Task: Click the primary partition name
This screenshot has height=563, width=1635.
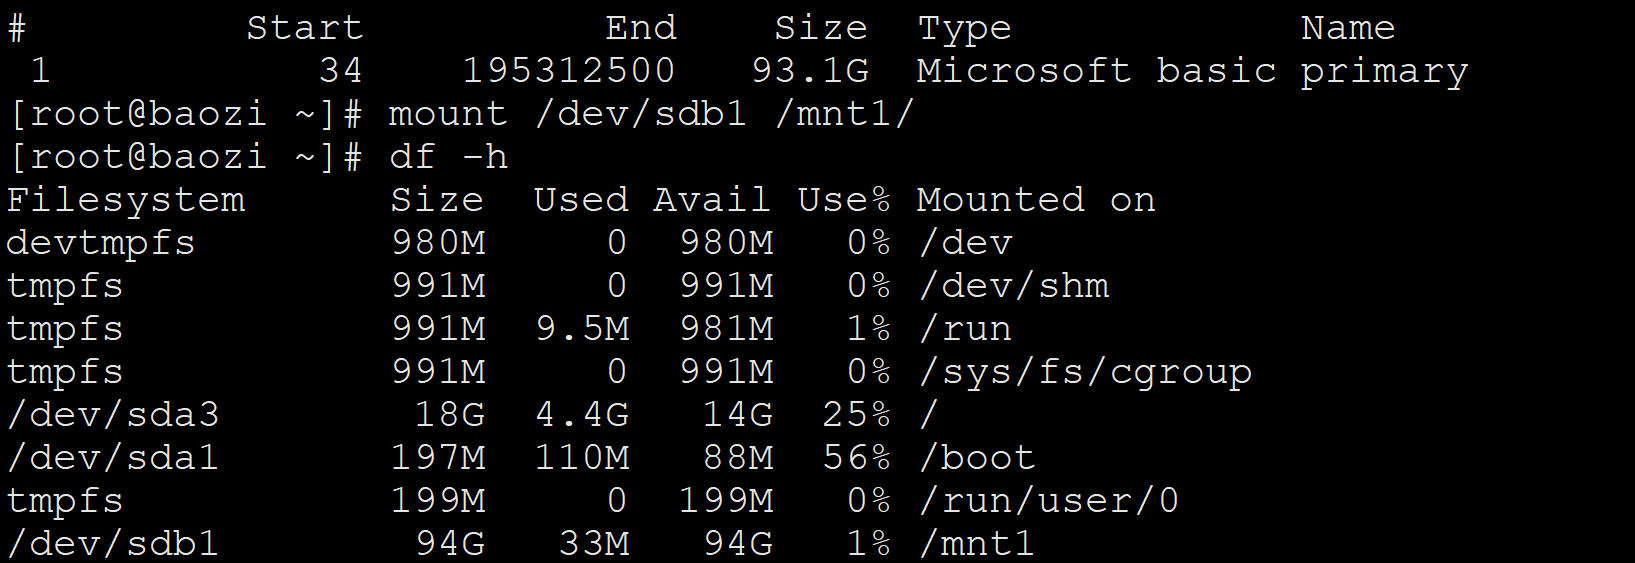Action: click(x=1384, y=71)
